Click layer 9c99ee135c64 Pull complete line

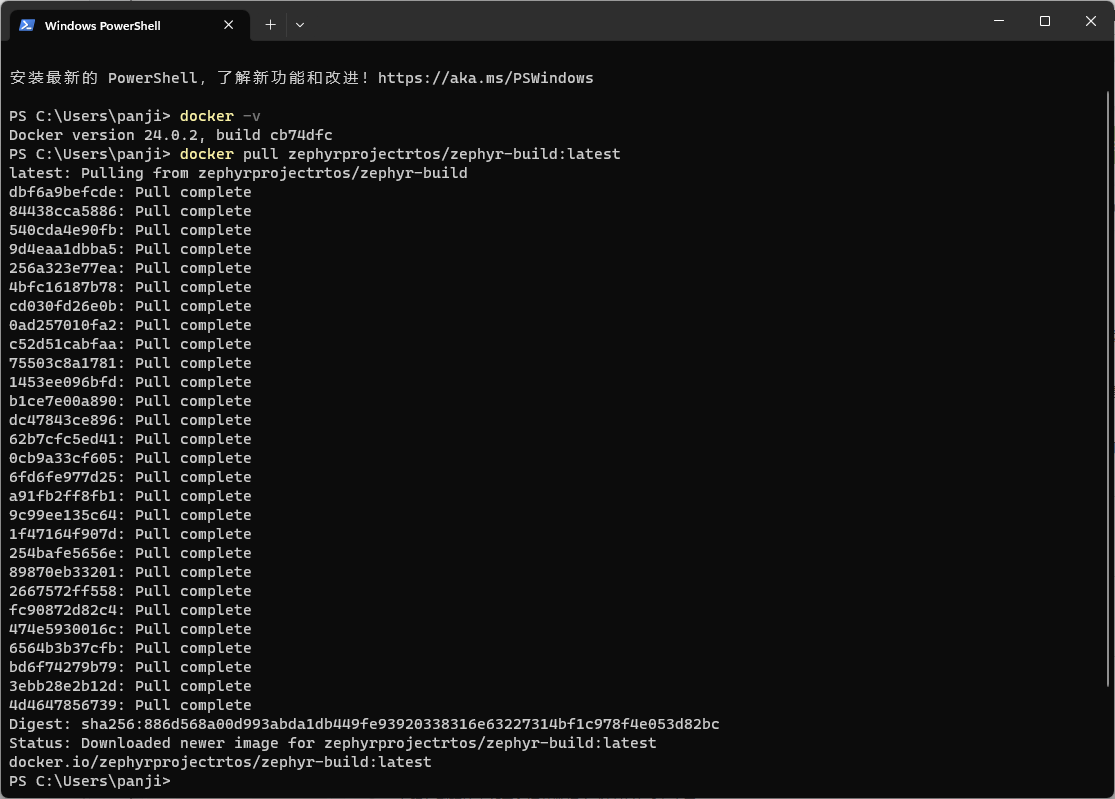coord(130,515)
